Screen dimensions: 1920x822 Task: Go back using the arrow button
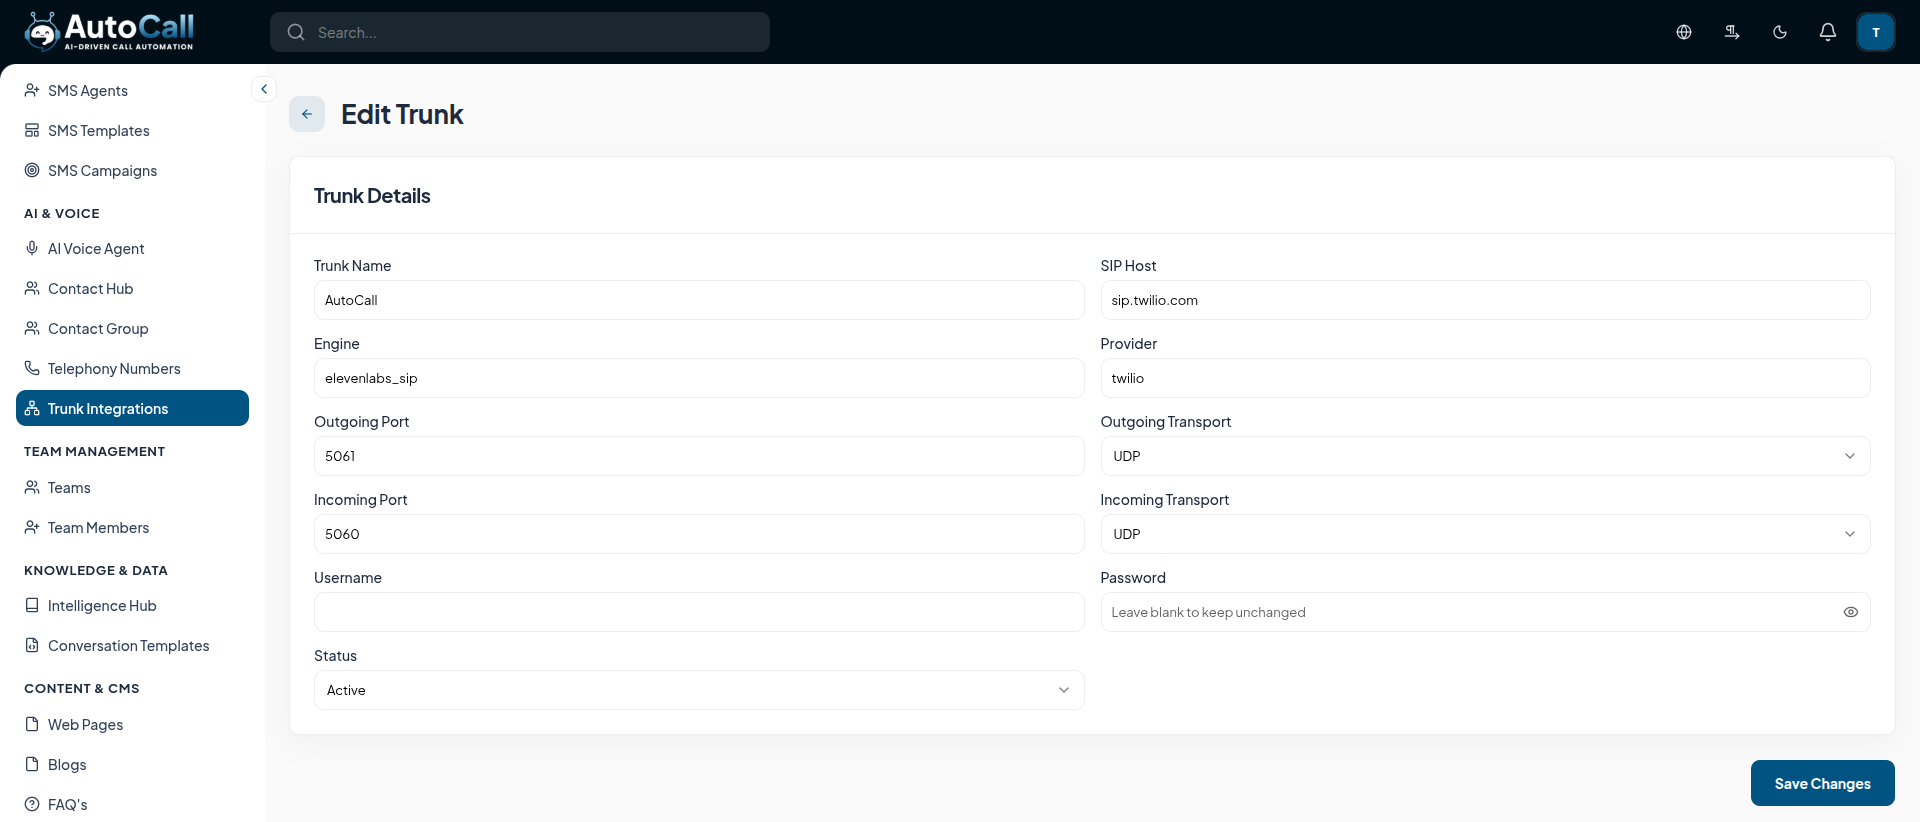307,114
